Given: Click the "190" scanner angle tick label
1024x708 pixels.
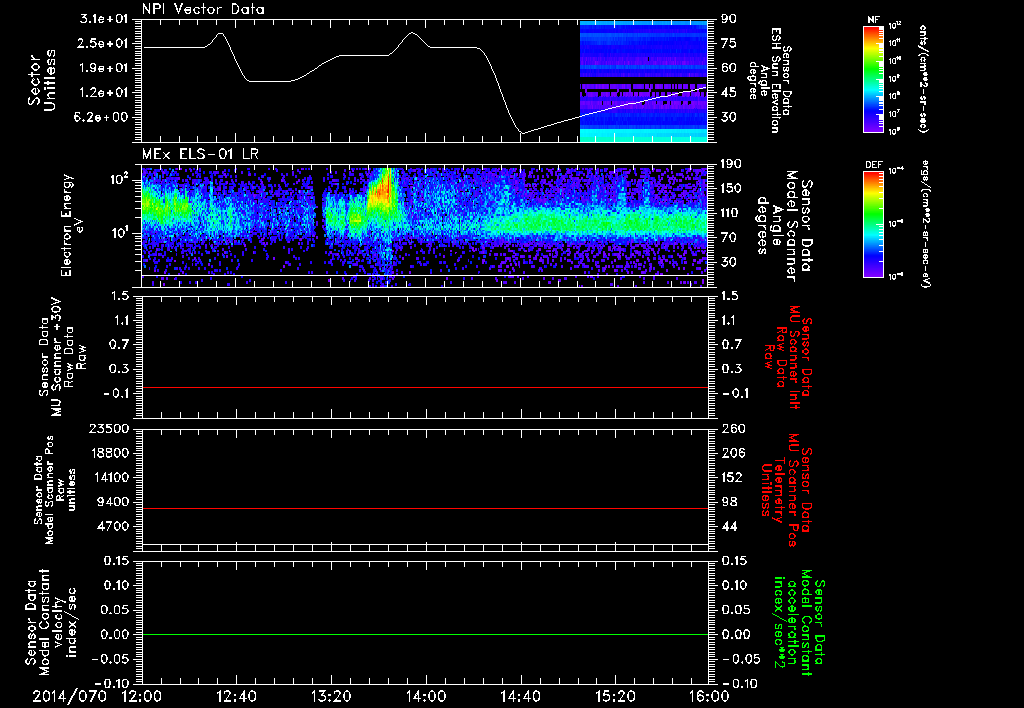Looking at the screenshot, I should point(731,164).
